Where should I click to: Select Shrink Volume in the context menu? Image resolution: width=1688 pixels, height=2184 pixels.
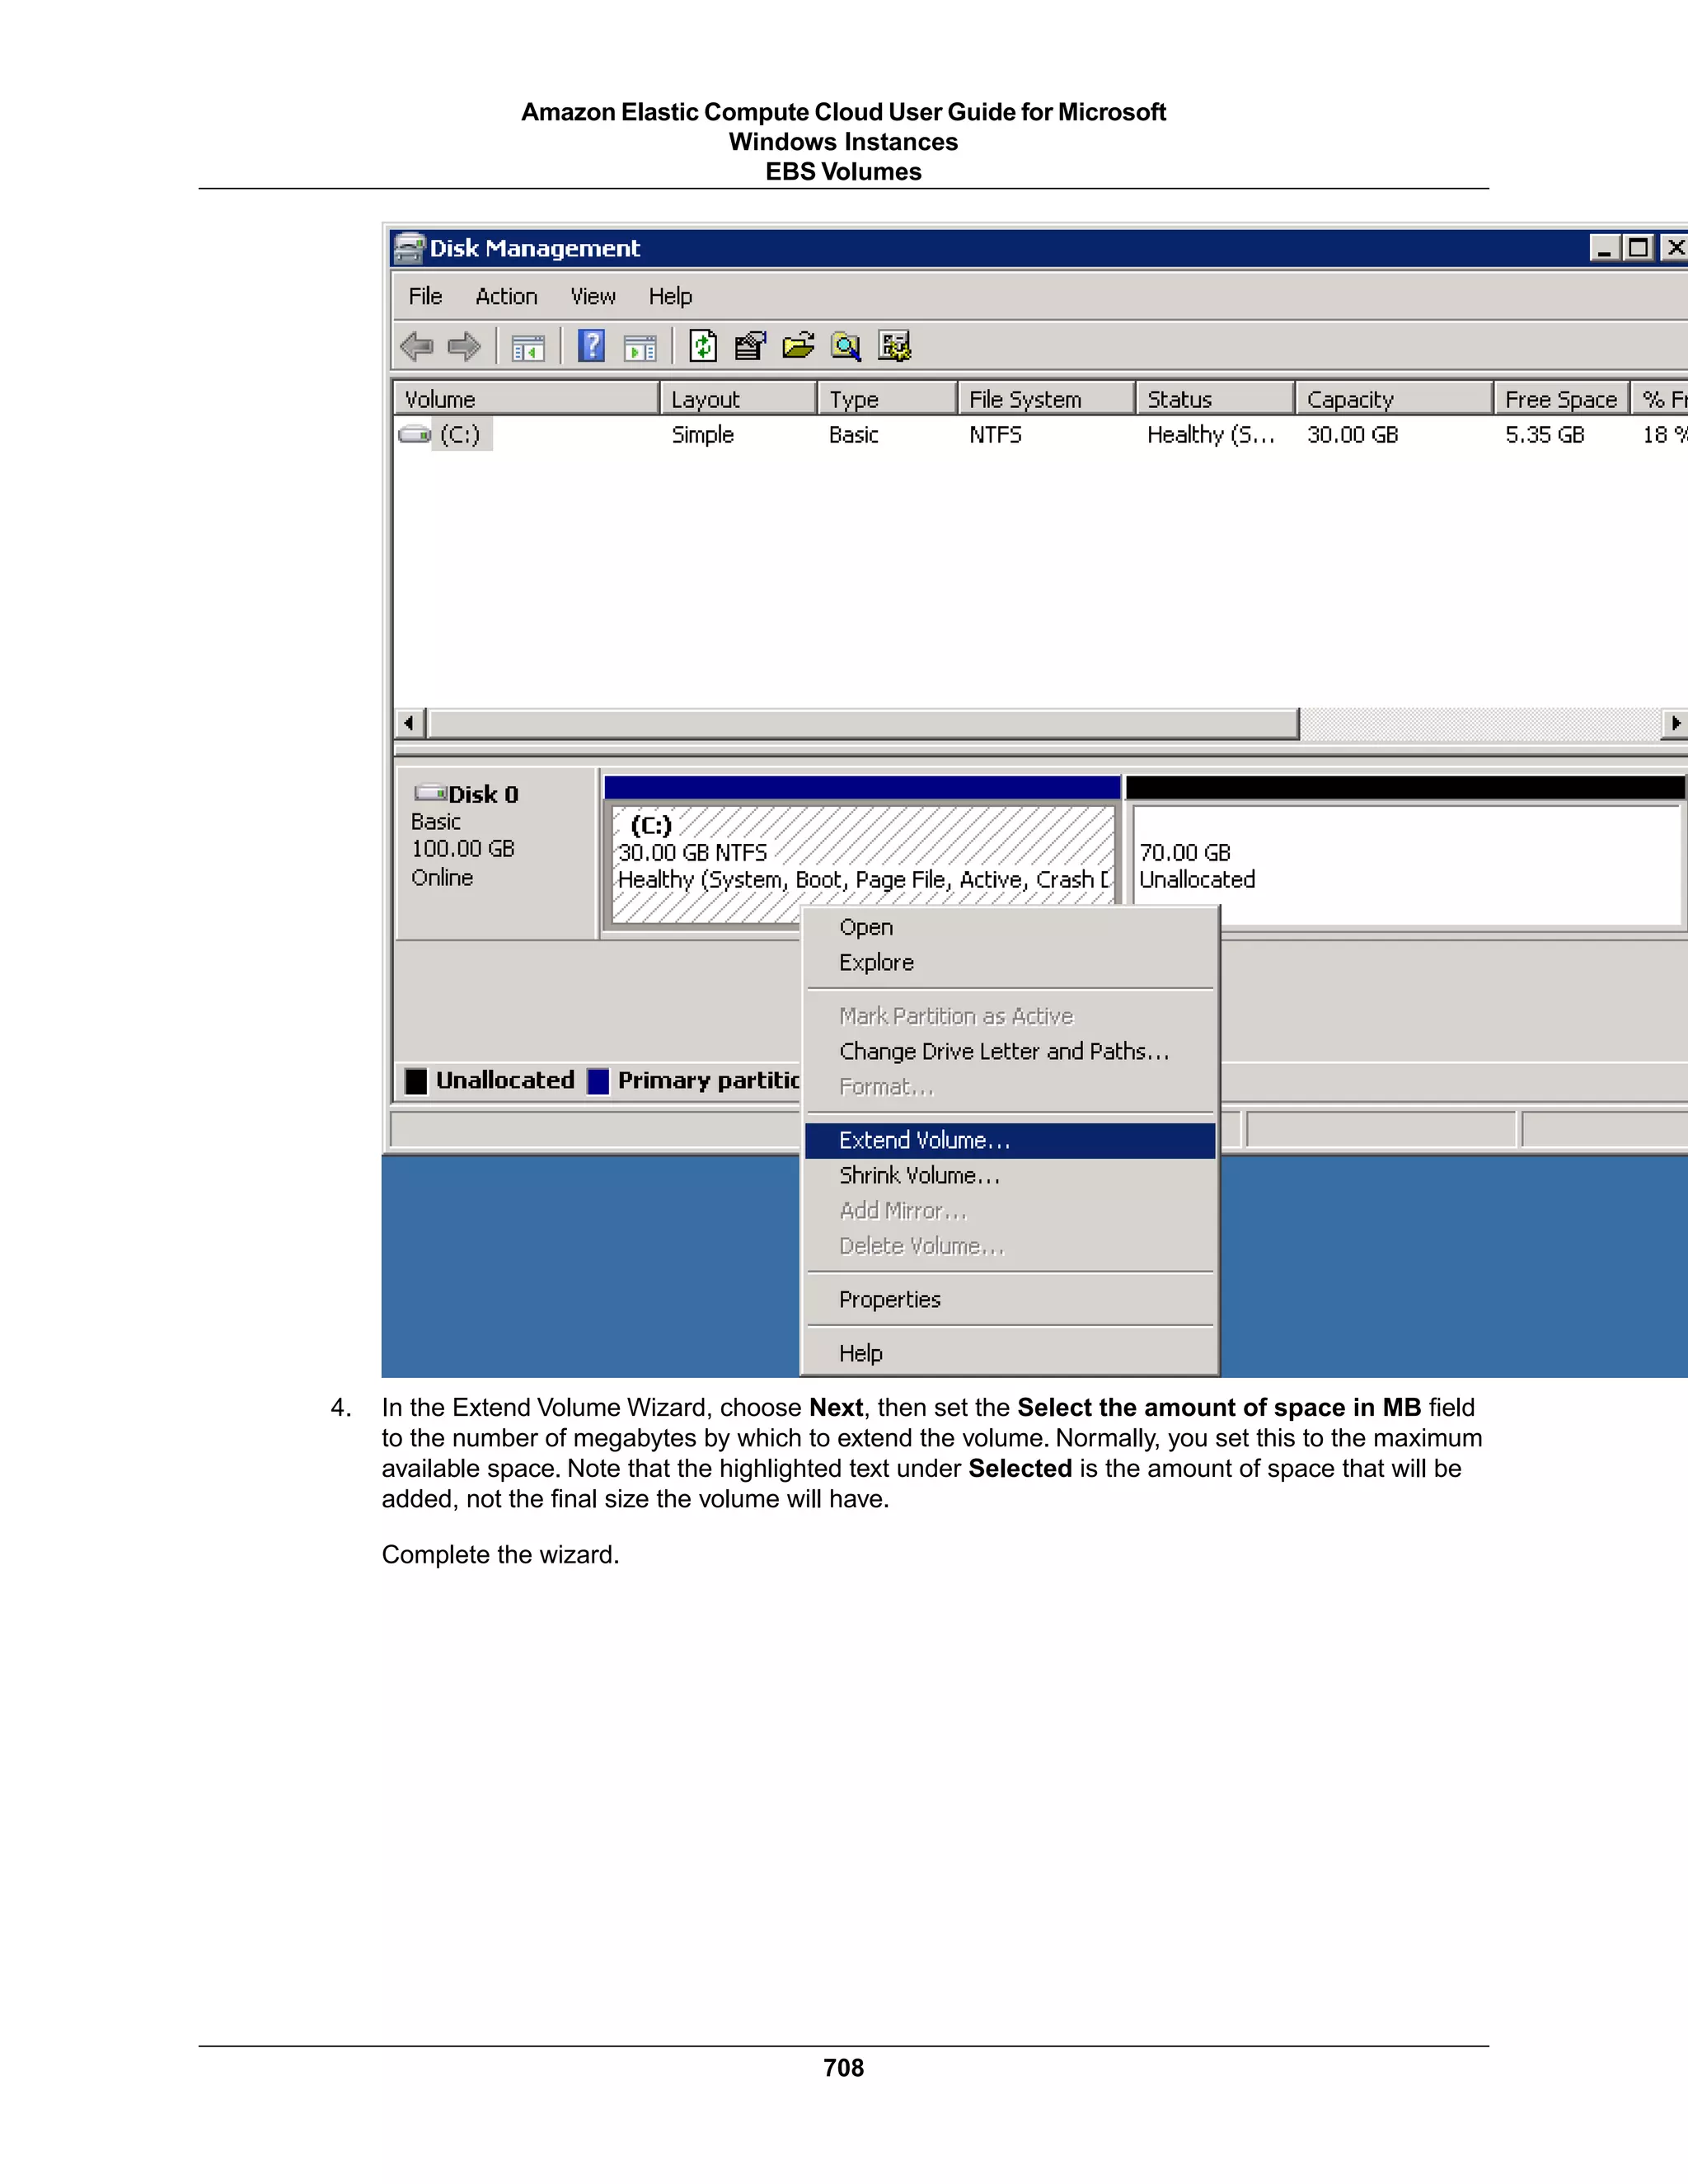click(x=919, y=1175)
